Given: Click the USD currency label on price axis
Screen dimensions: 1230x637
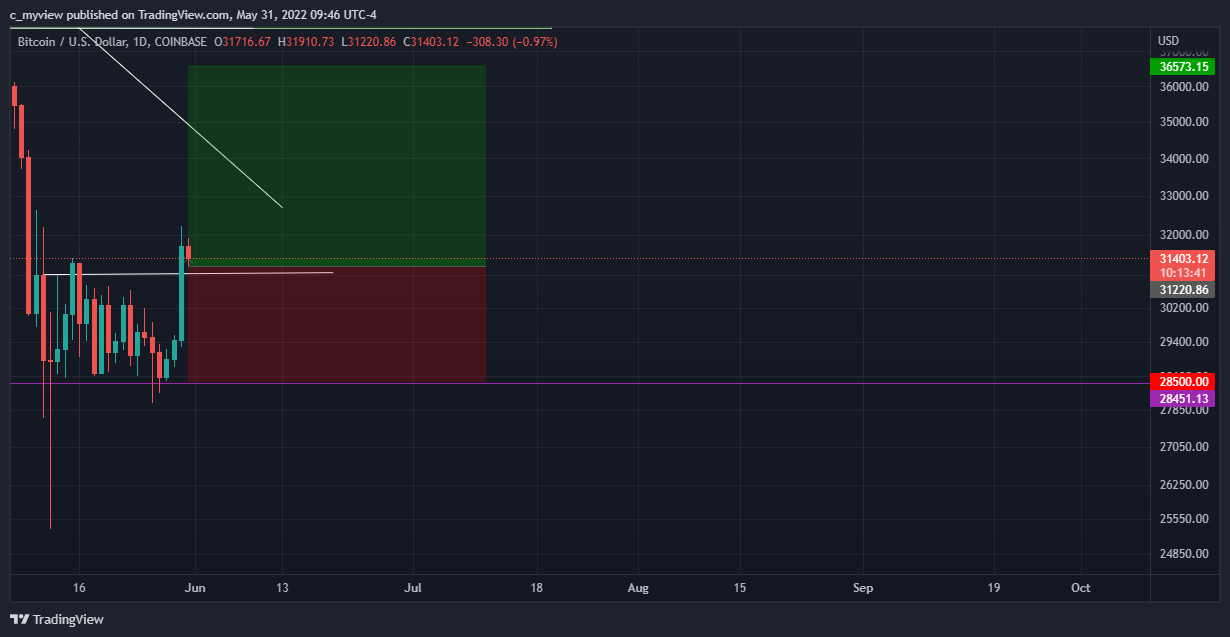Looking at the screenshot, I should pos(1168,41).
